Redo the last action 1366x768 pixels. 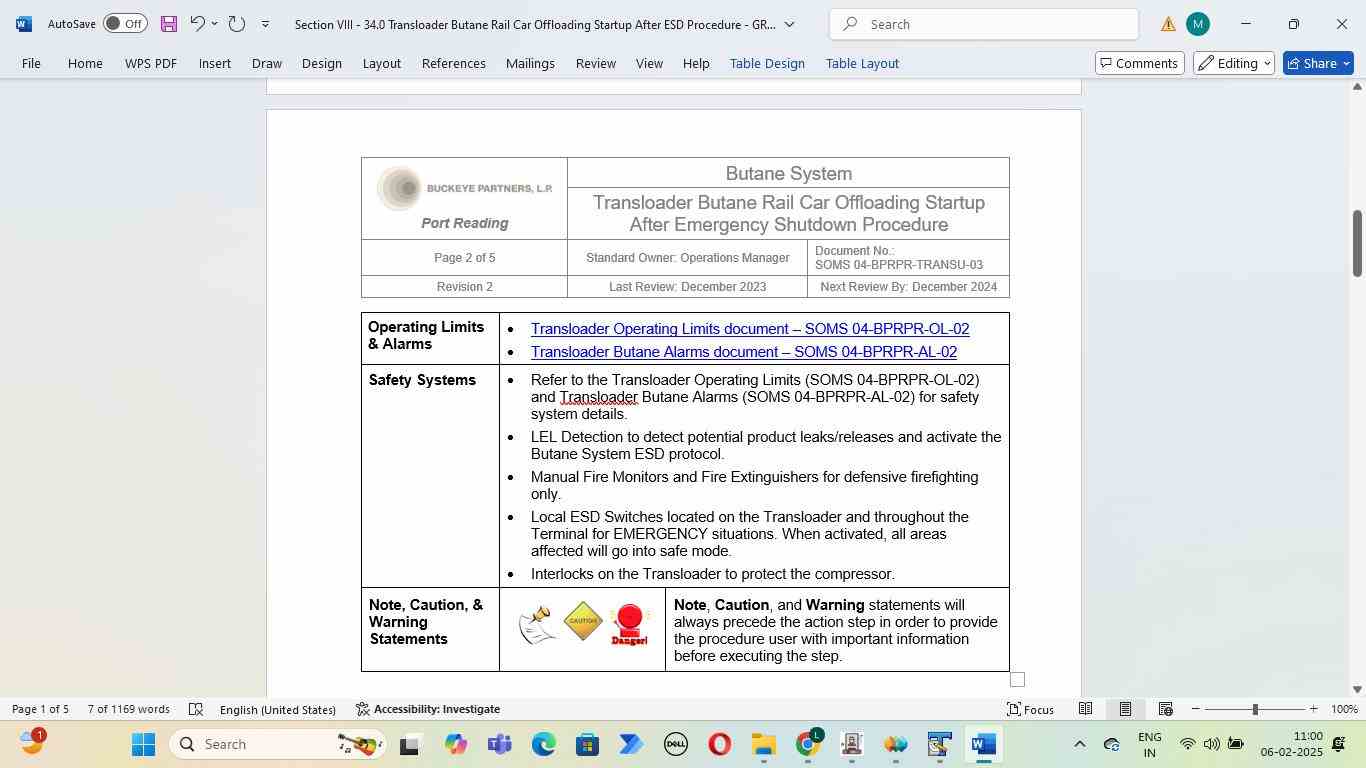pyautogui.click(x=237, y=24)
